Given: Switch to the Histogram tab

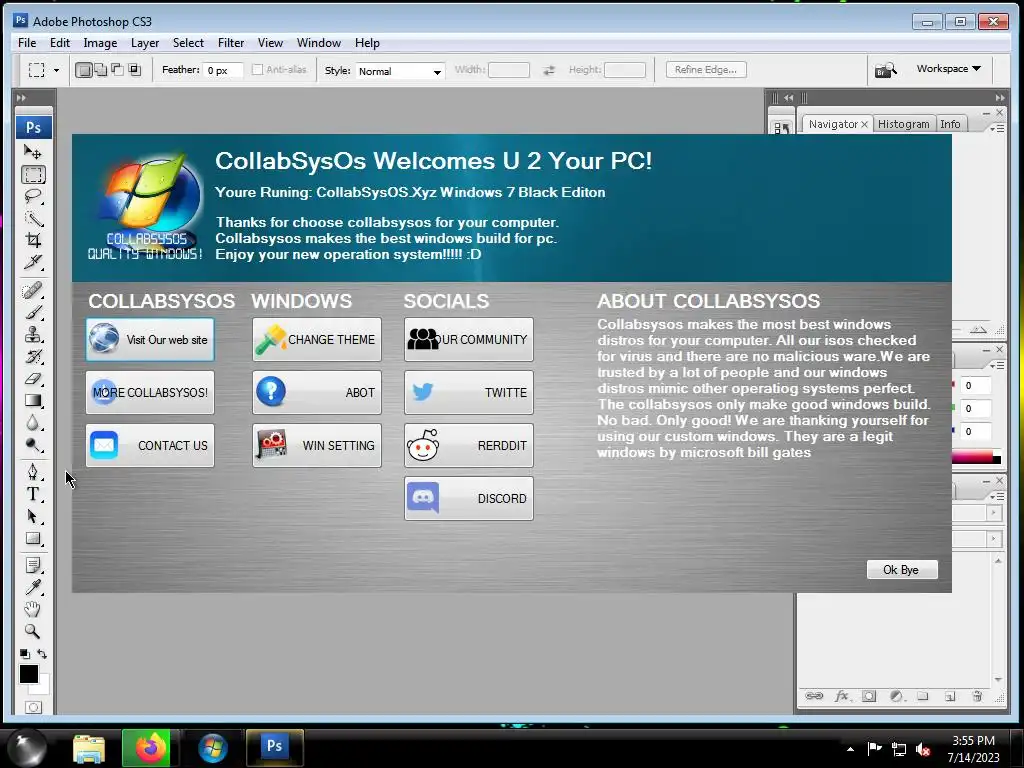Looking at the screenshot, I should click(903, 124).
